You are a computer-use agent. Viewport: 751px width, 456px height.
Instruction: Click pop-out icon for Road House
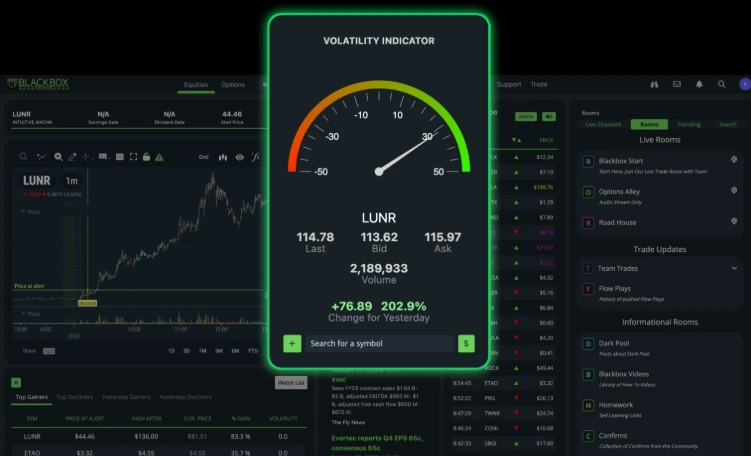point(734,221)
